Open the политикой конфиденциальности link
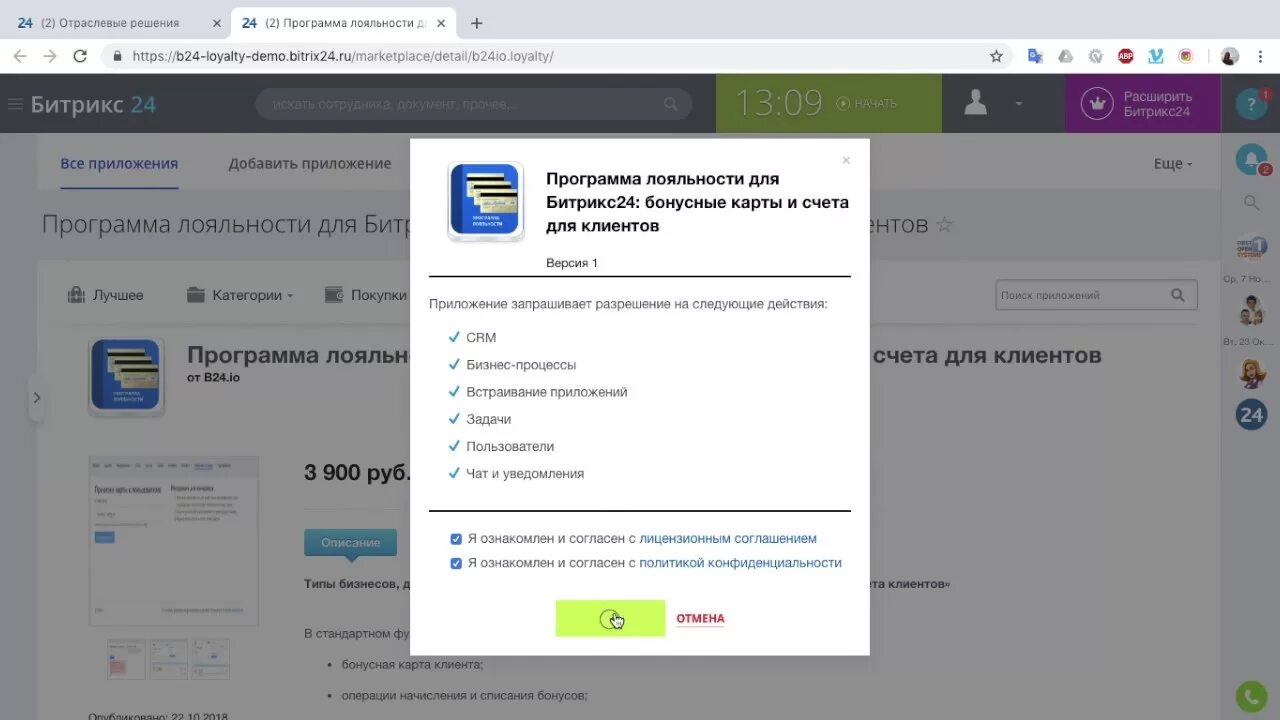The width and height of the screenshot is (1280, 720). [740, 563]
